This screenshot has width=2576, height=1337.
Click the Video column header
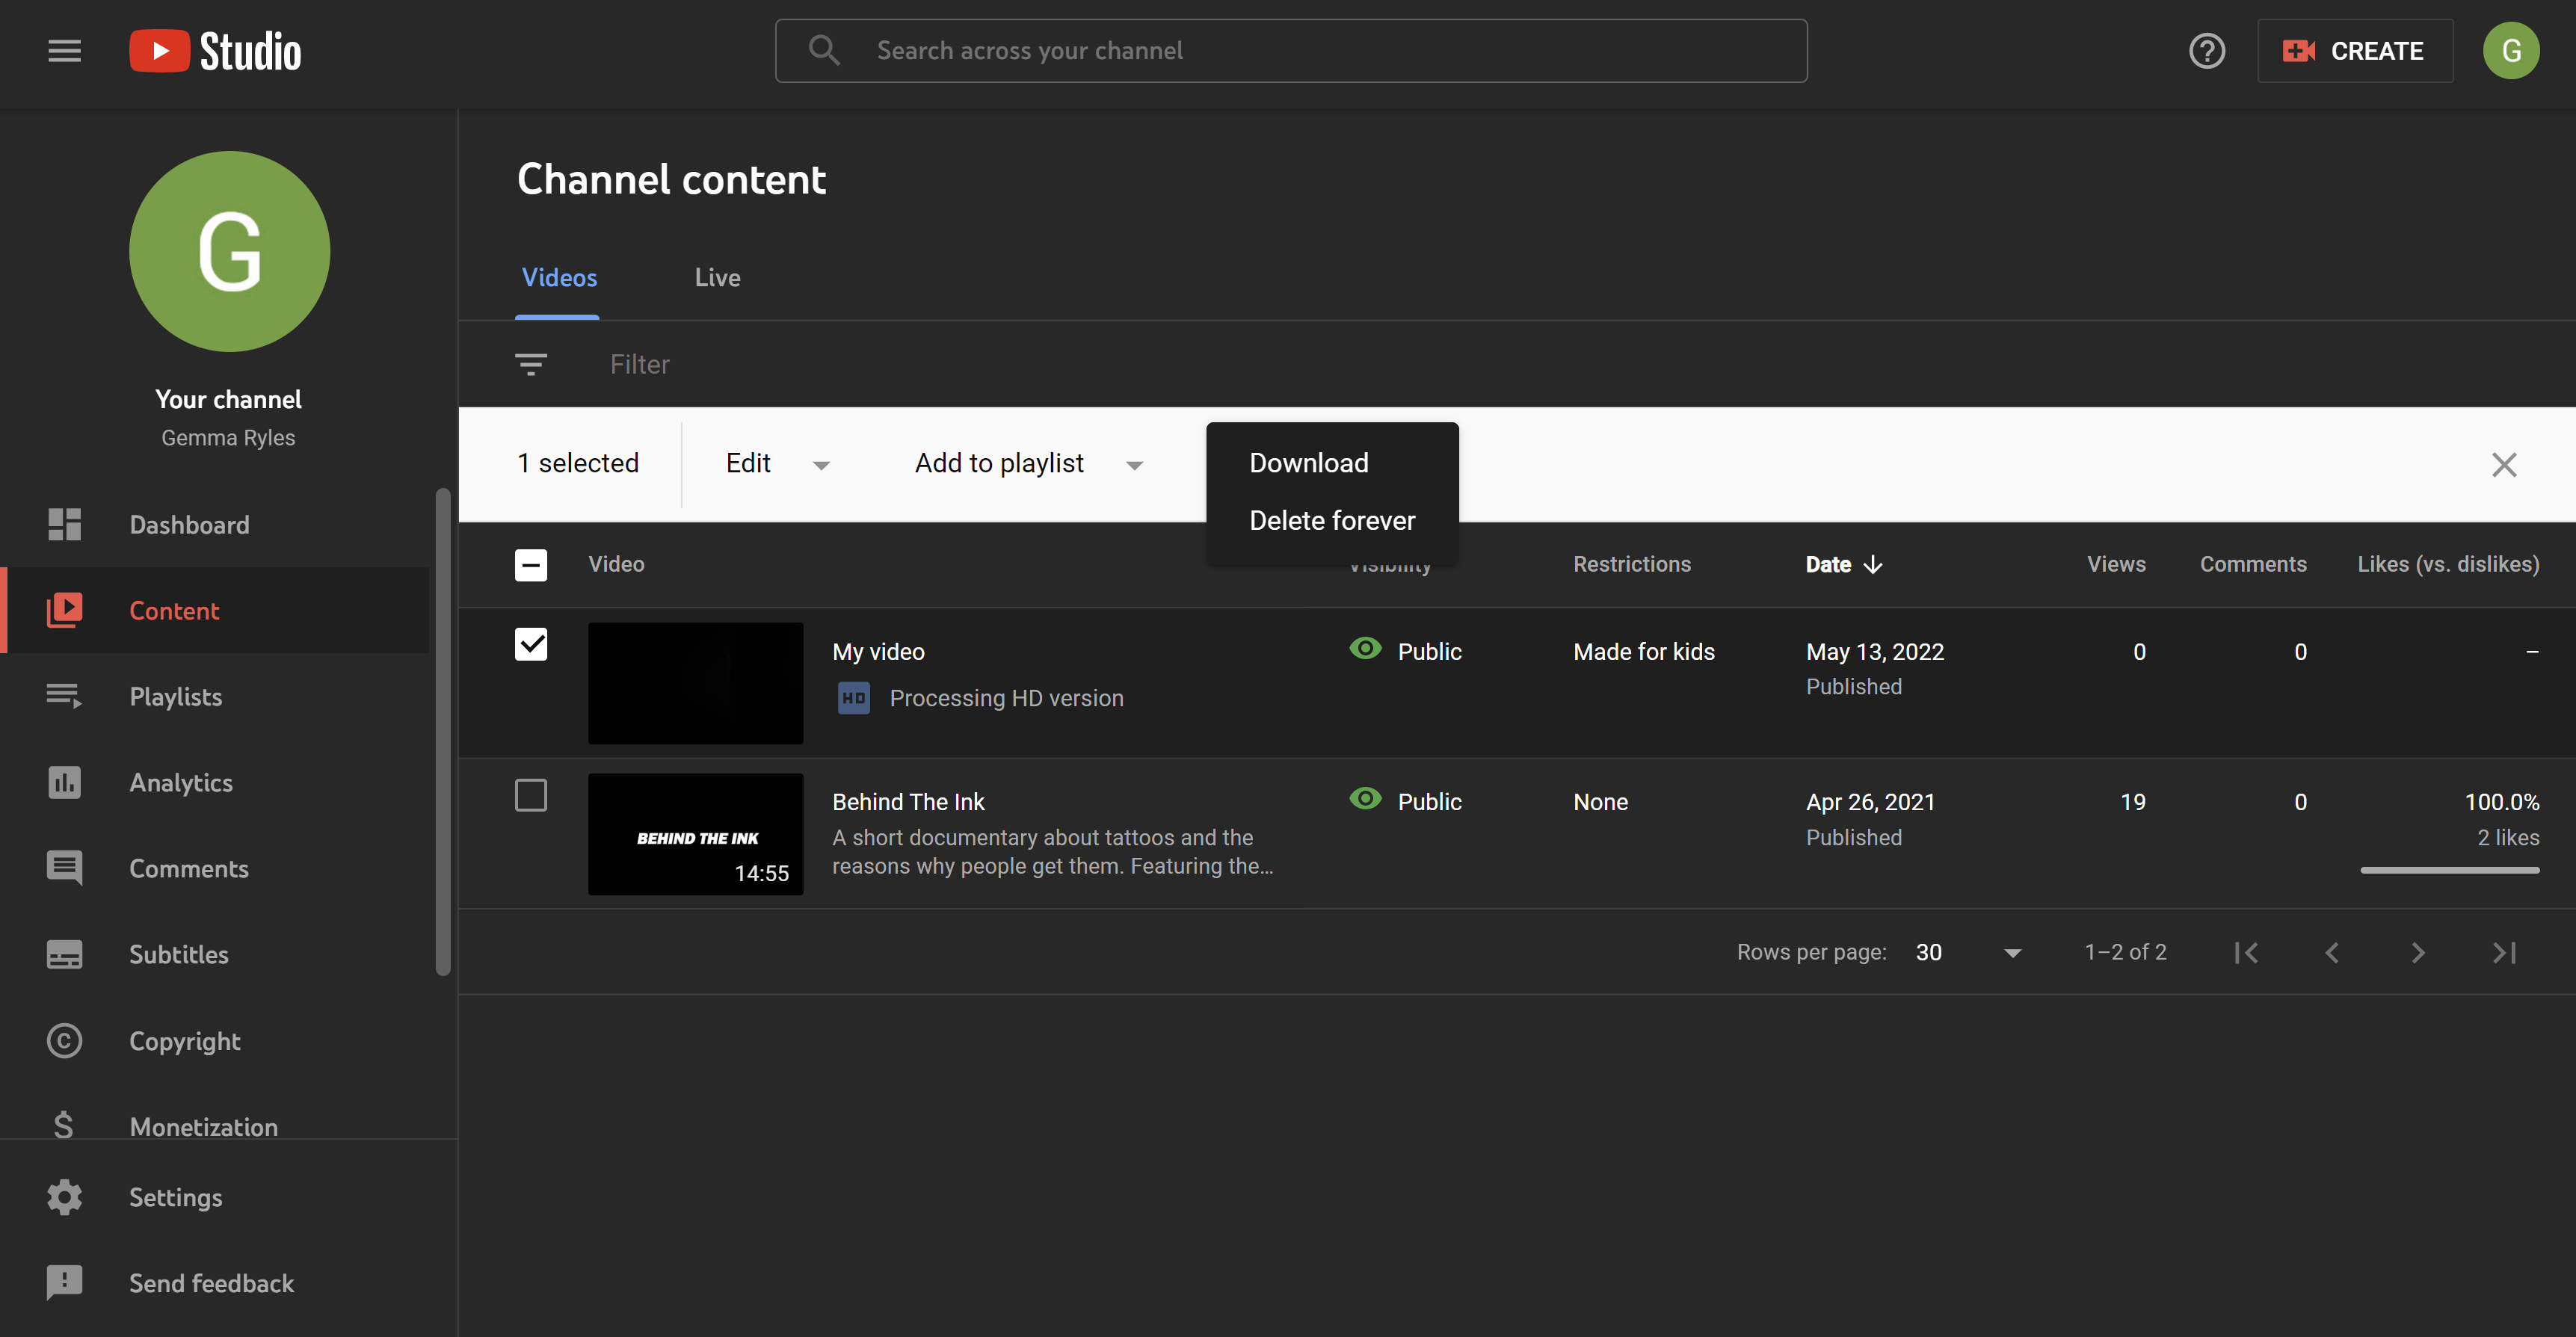616,565
